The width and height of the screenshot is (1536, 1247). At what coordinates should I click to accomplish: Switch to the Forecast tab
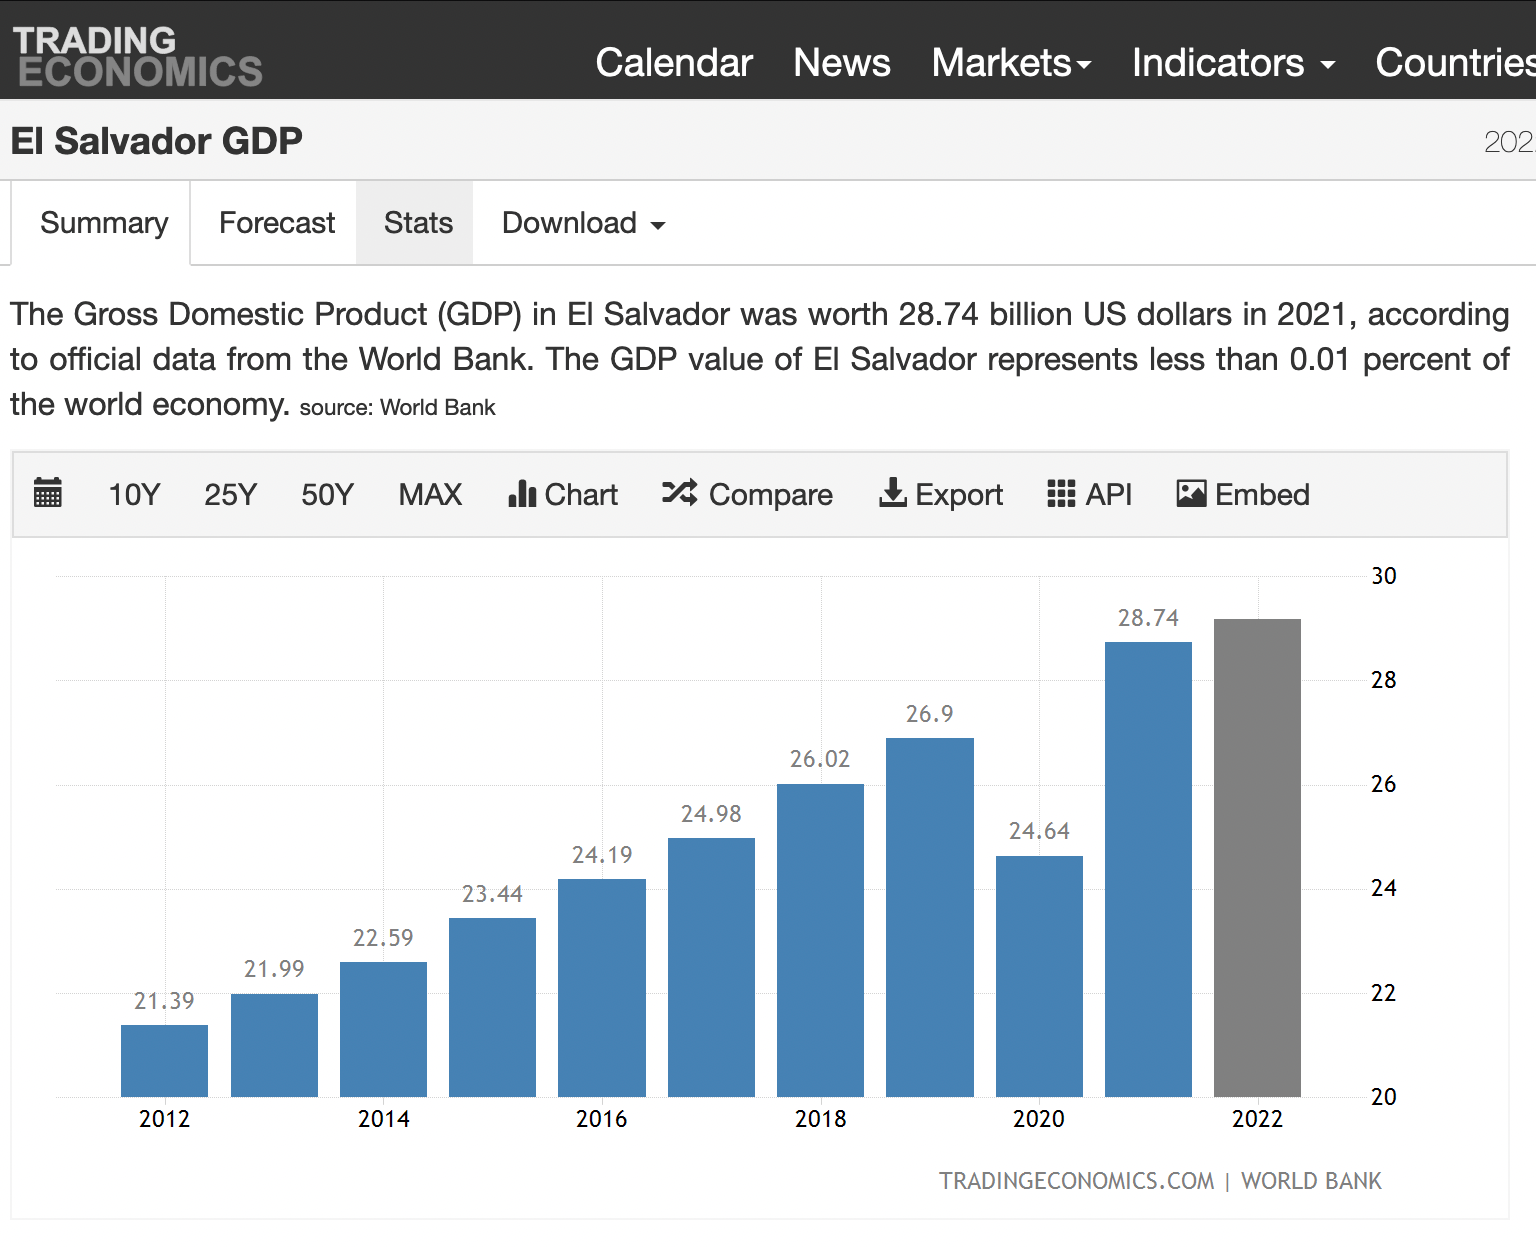point(277,223)
